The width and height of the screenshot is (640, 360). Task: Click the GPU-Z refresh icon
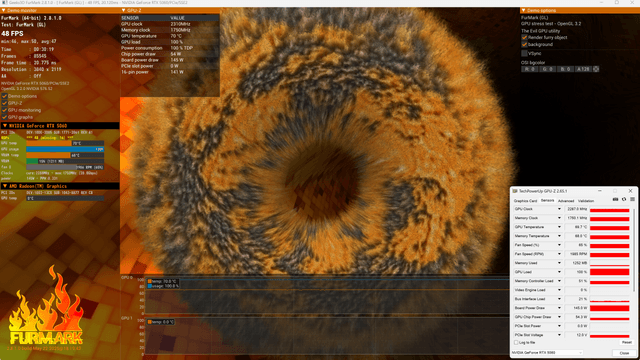(x=624, y=200)
